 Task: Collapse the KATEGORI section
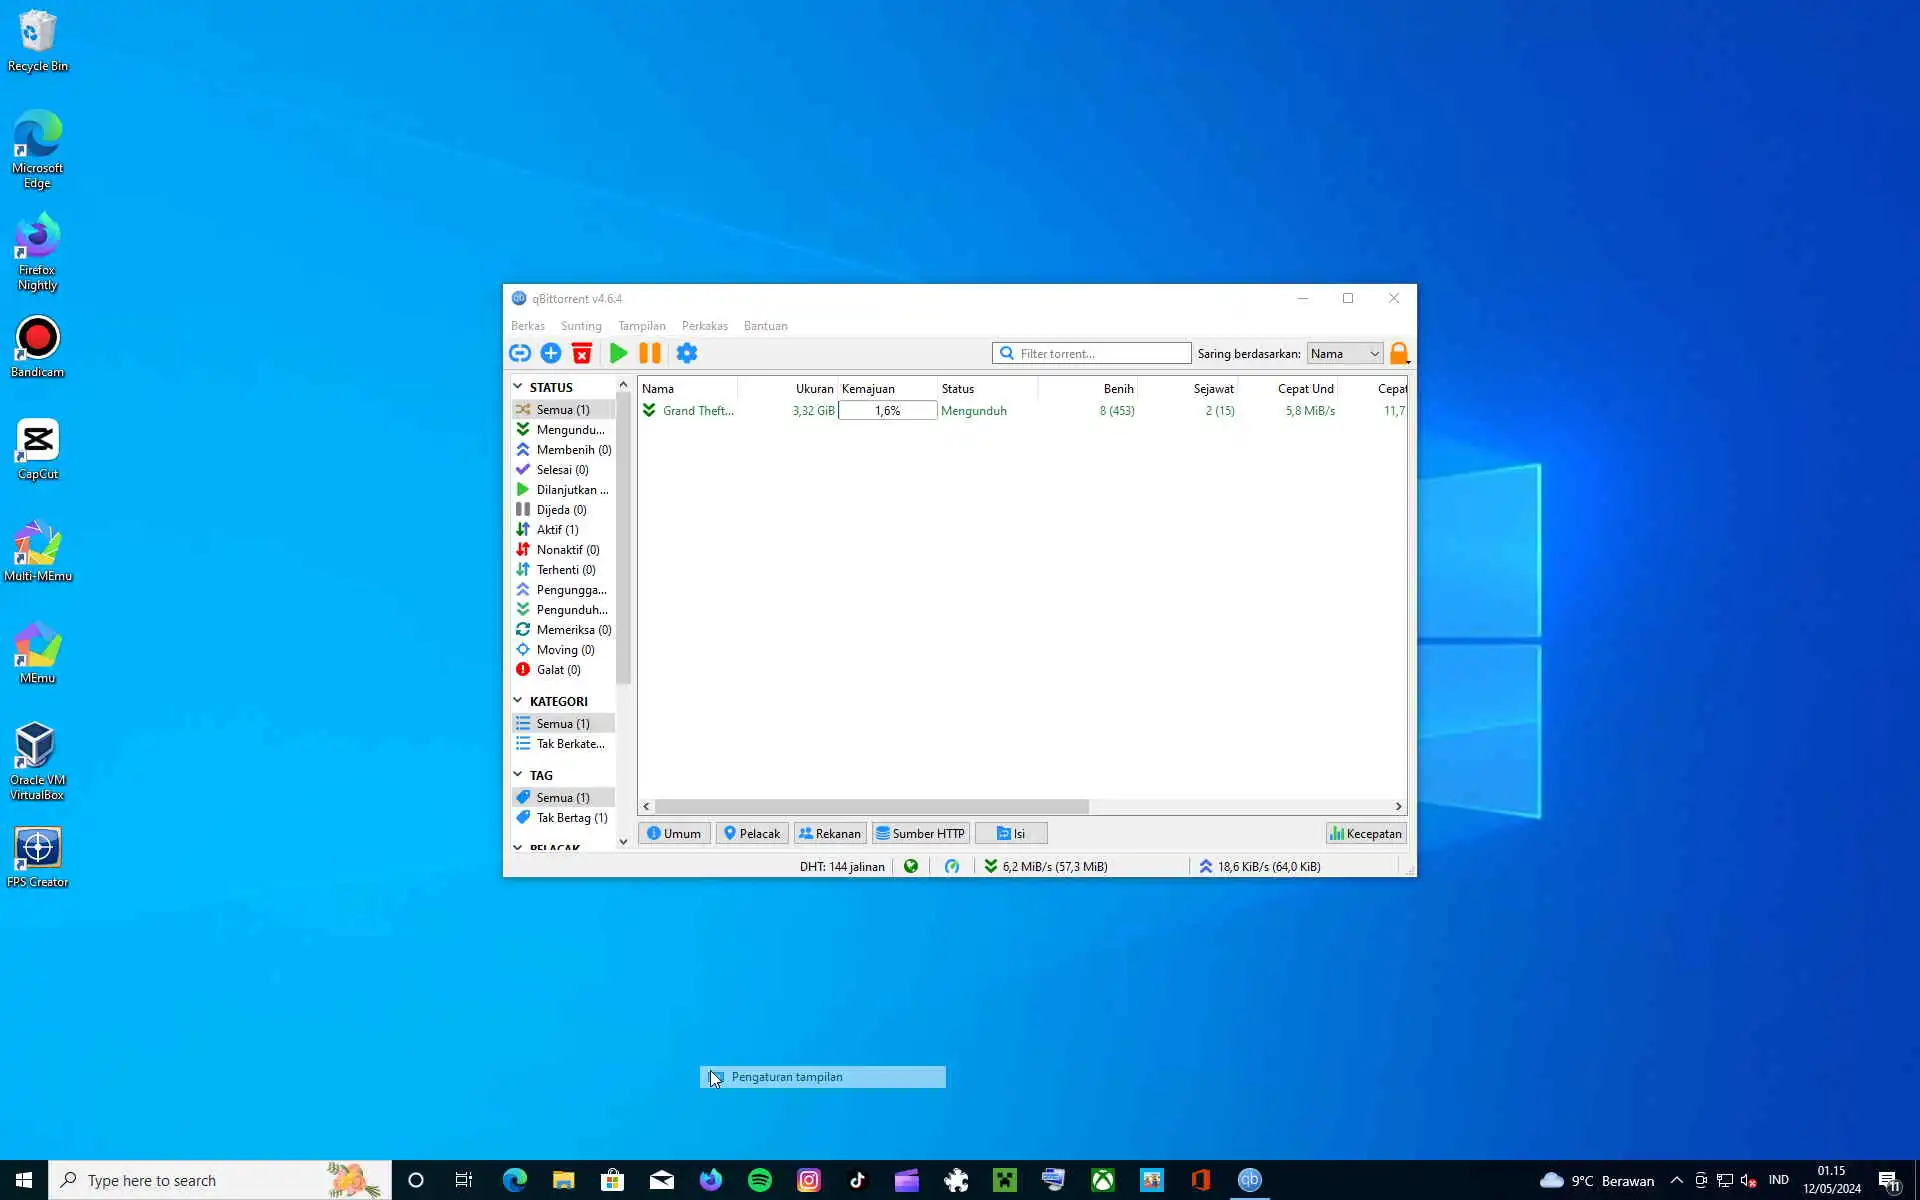518,701
